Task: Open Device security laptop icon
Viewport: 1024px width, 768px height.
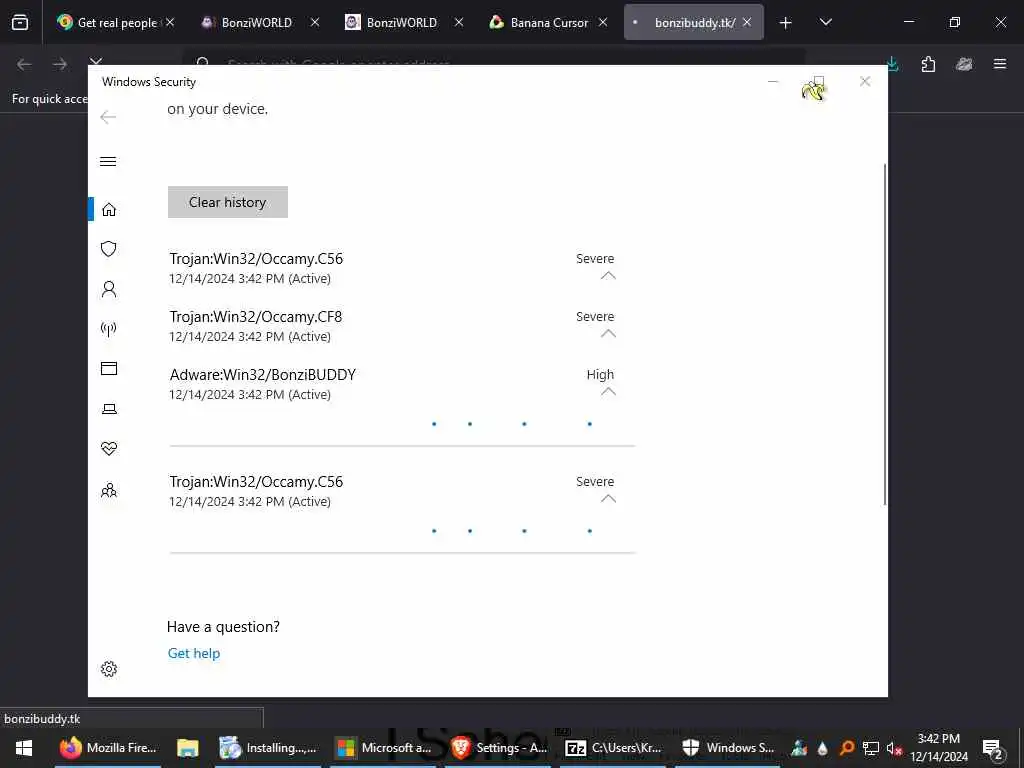Action: pos(109,409)
